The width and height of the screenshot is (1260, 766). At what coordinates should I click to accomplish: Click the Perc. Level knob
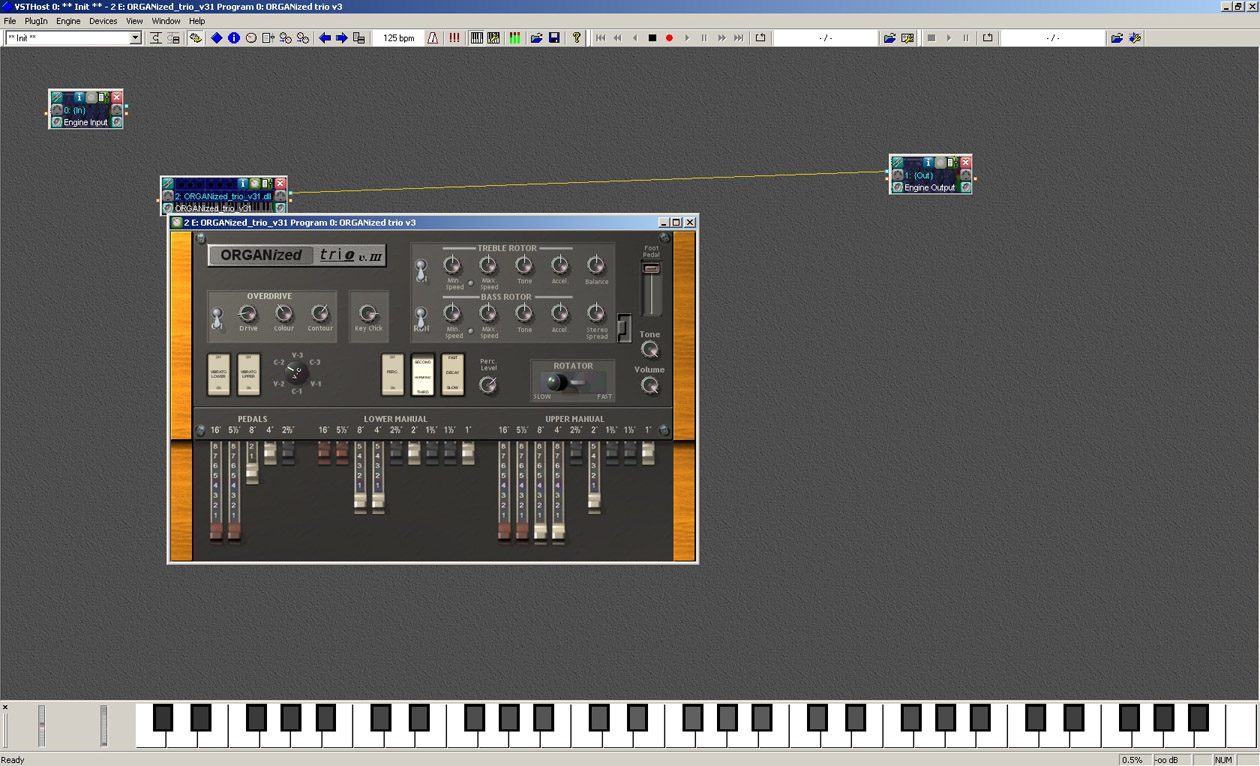point(488,384)
